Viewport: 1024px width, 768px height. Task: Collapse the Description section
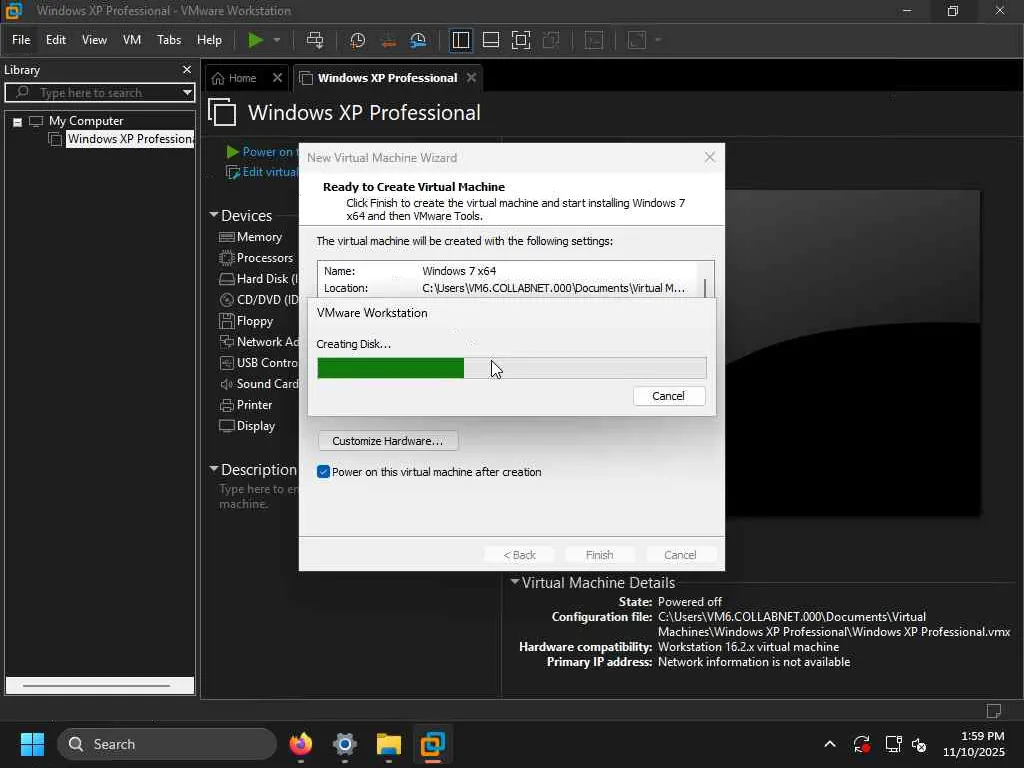[x=214, y=469]
